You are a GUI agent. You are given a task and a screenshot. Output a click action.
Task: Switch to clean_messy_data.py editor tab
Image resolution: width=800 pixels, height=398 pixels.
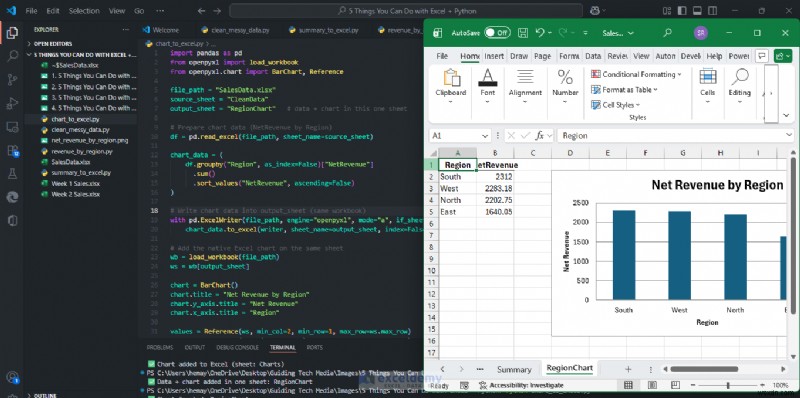235,30
